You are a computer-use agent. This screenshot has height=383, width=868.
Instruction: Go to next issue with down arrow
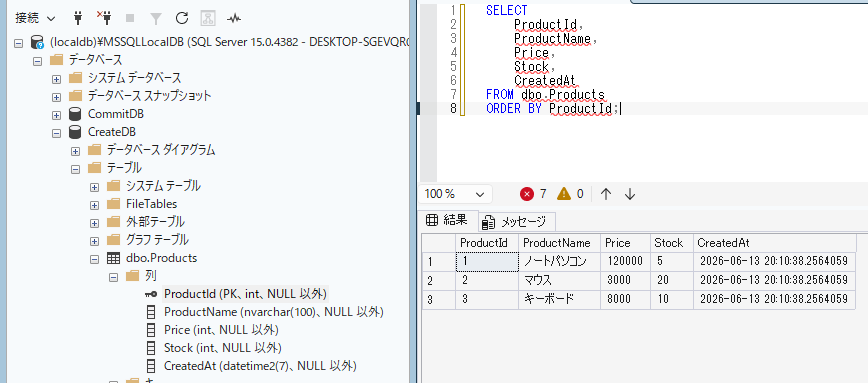629,194
